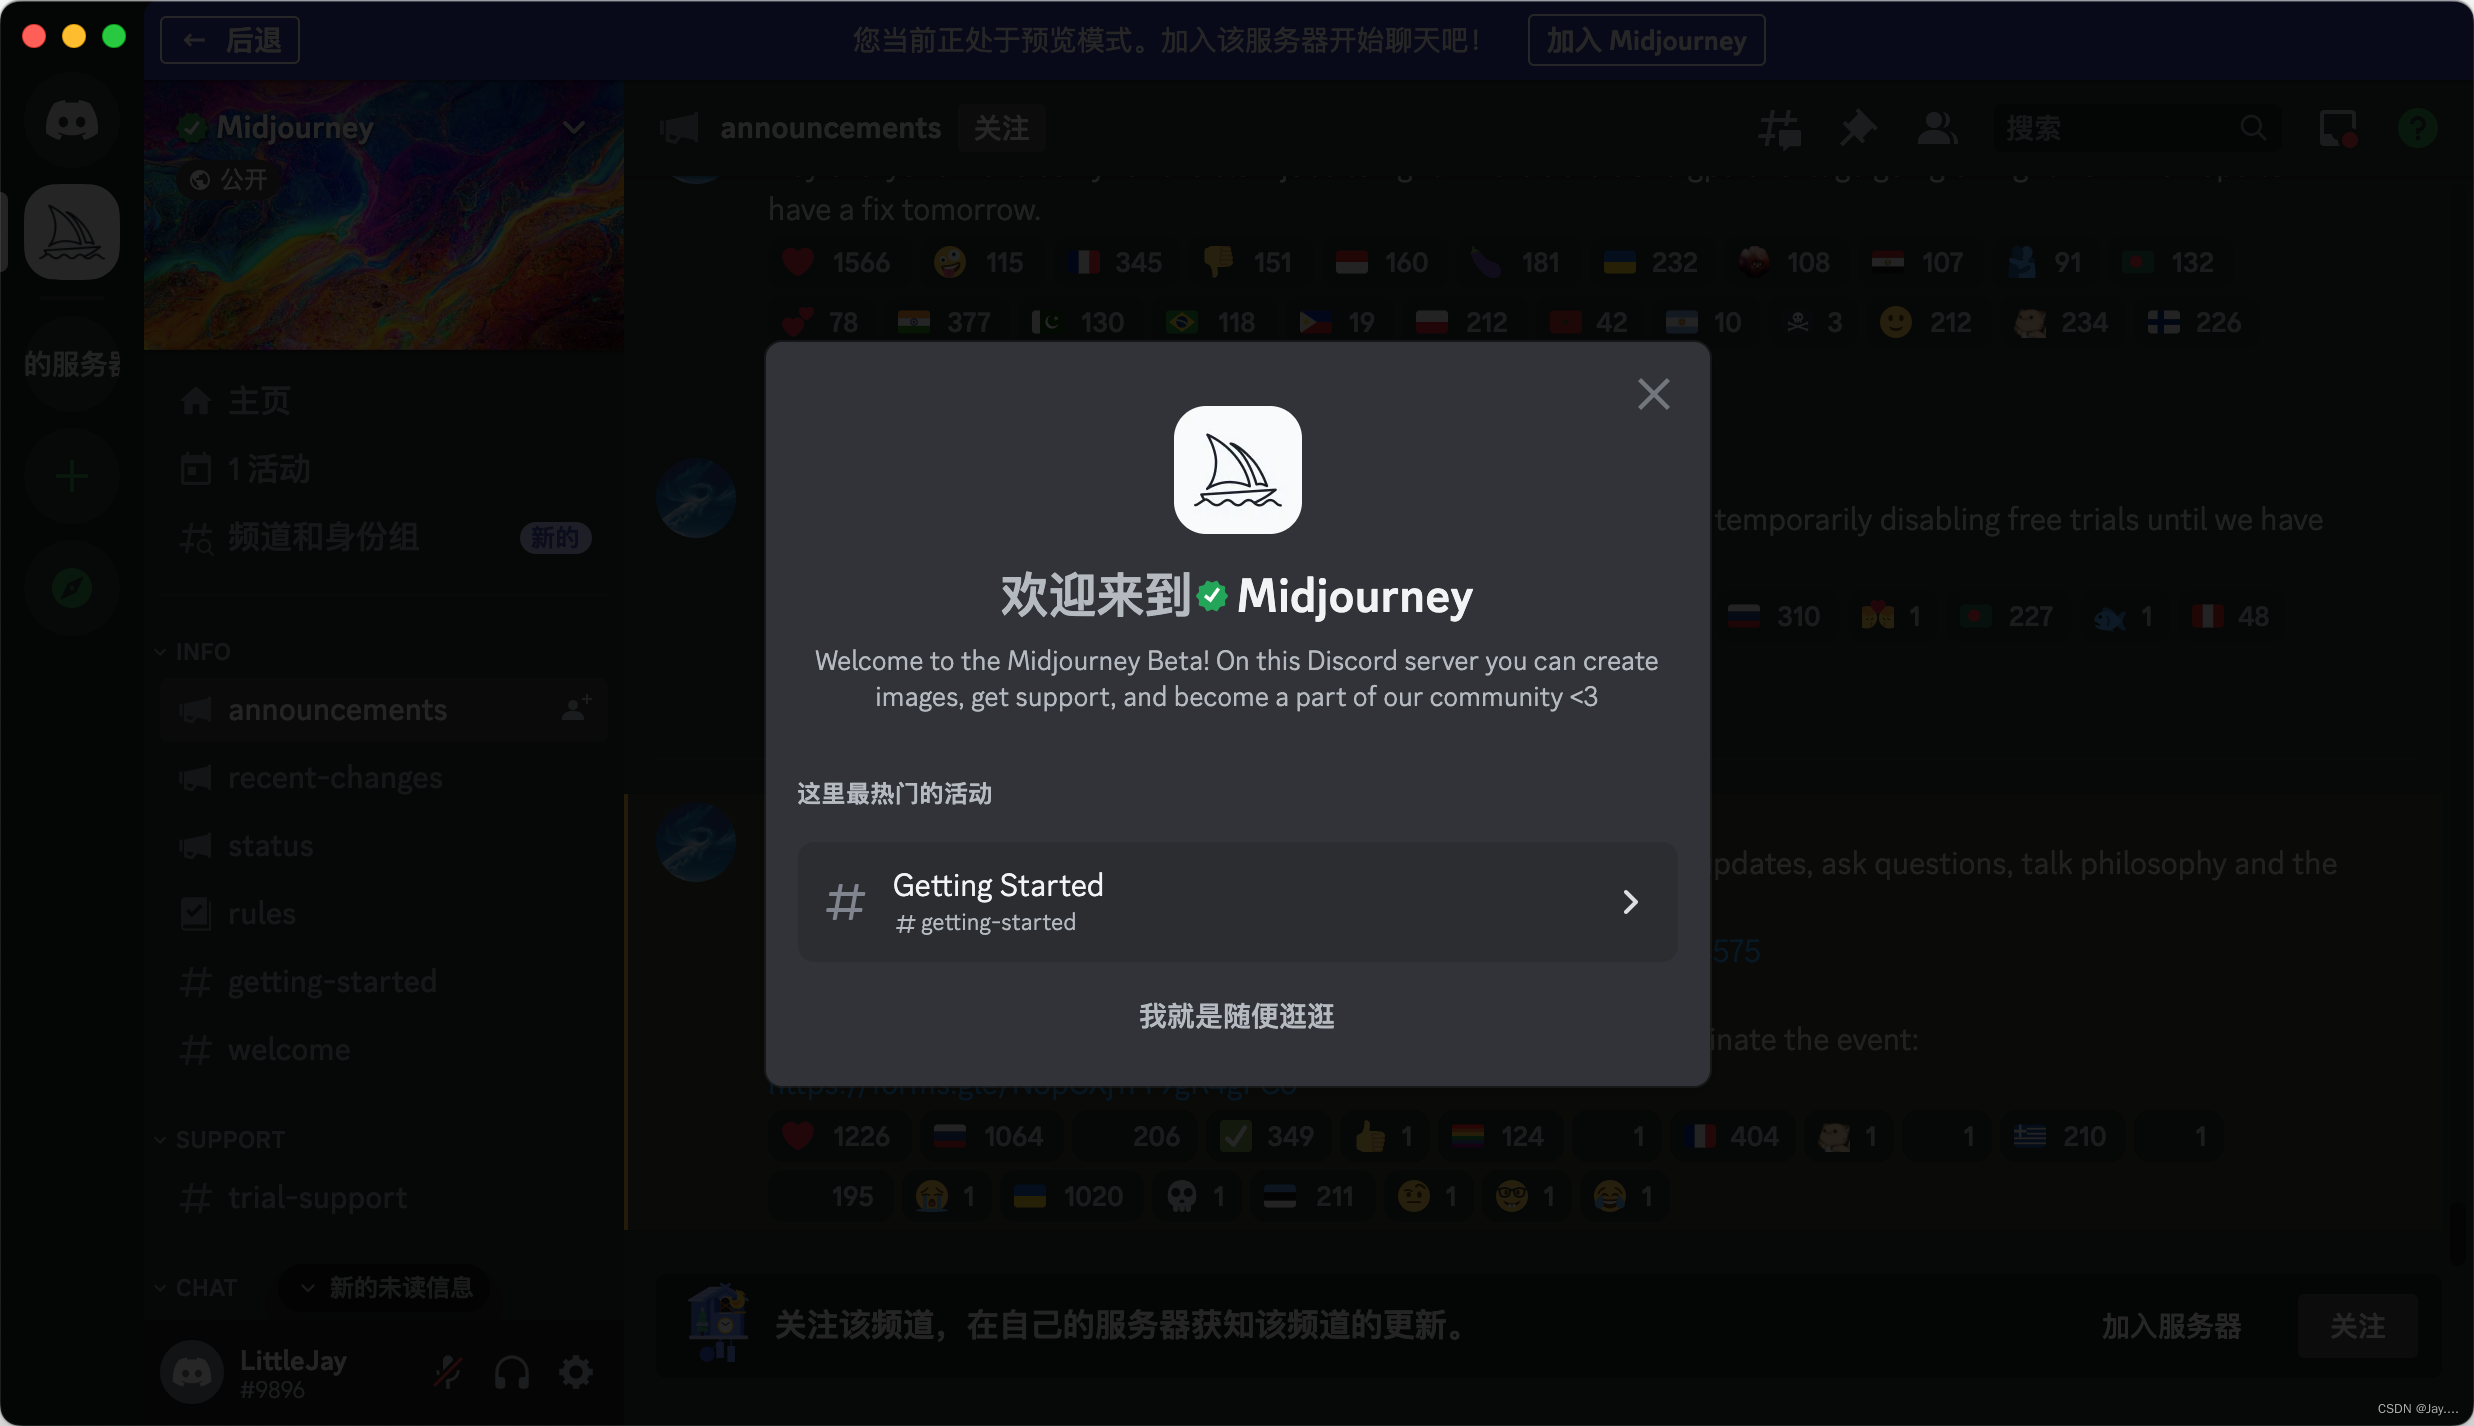Toggle the skull reaction with count 1

point(1197,1196)
